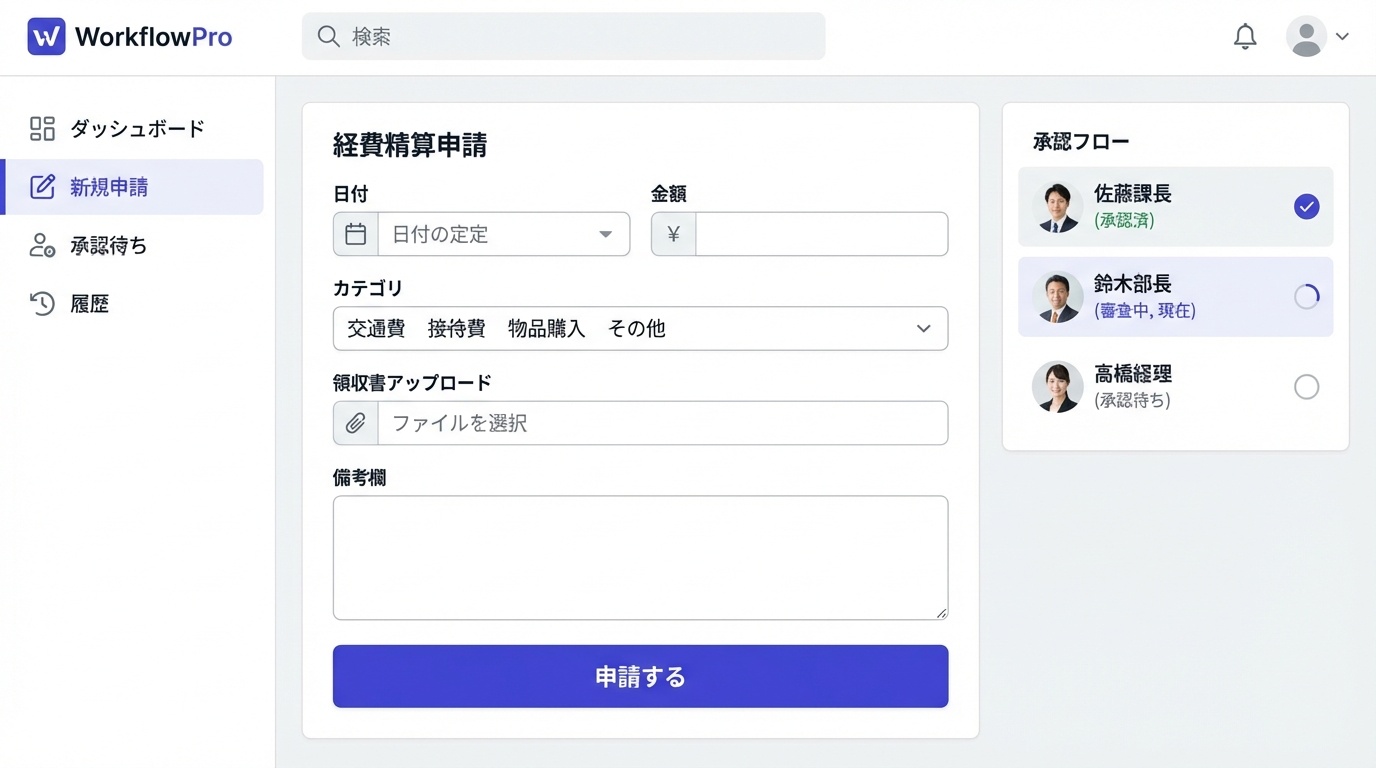
Task: Open 履歴 history page
Action: 89,304
